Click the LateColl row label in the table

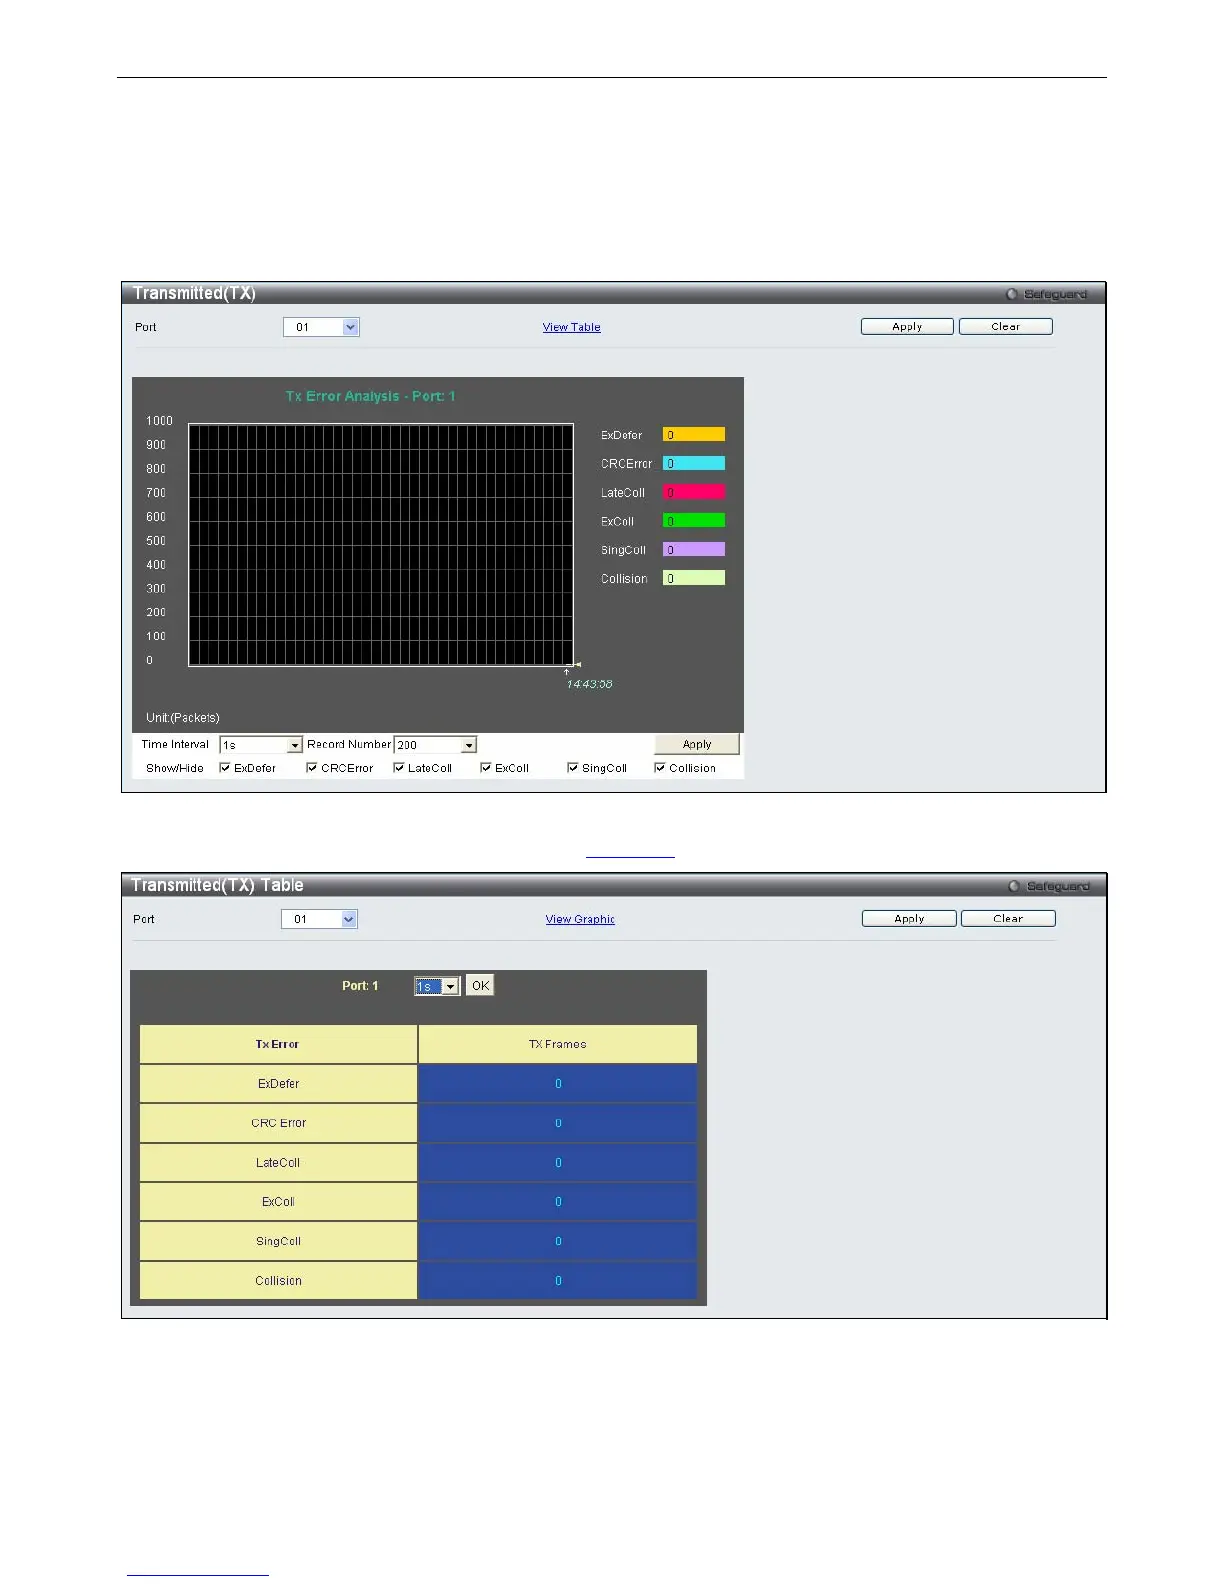[278, 1163]
